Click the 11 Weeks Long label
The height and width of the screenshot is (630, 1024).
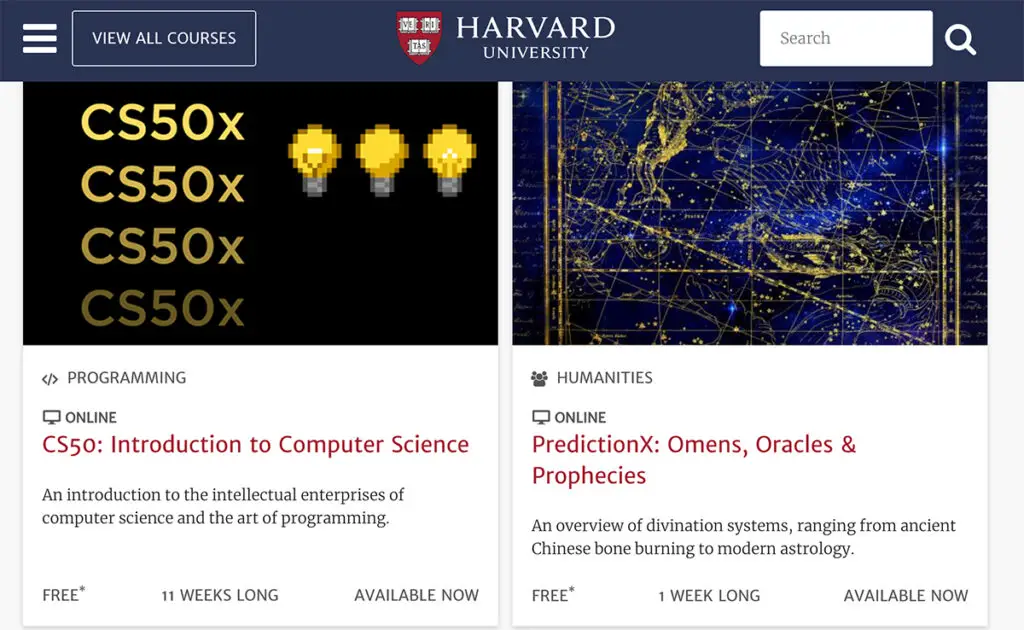220,595
